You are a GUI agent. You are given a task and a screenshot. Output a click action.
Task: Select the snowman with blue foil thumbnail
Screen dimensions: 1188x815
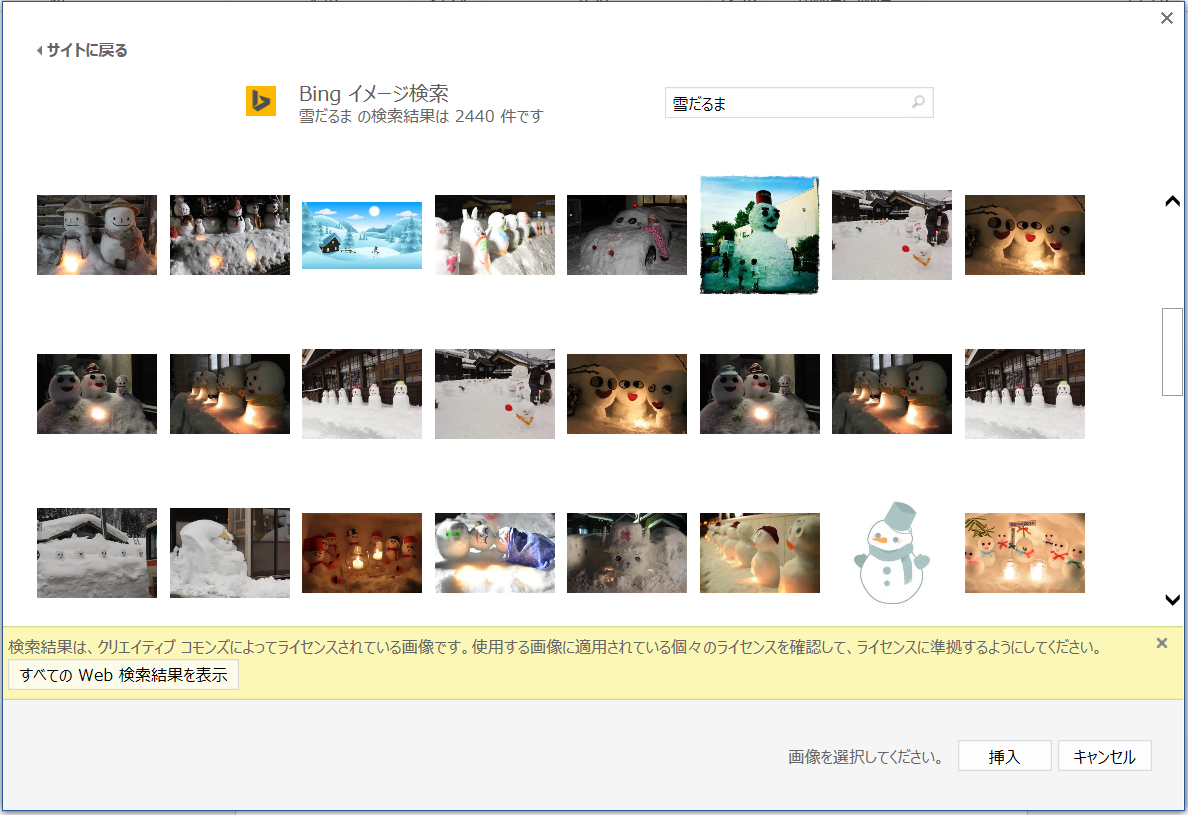[495, 553]
